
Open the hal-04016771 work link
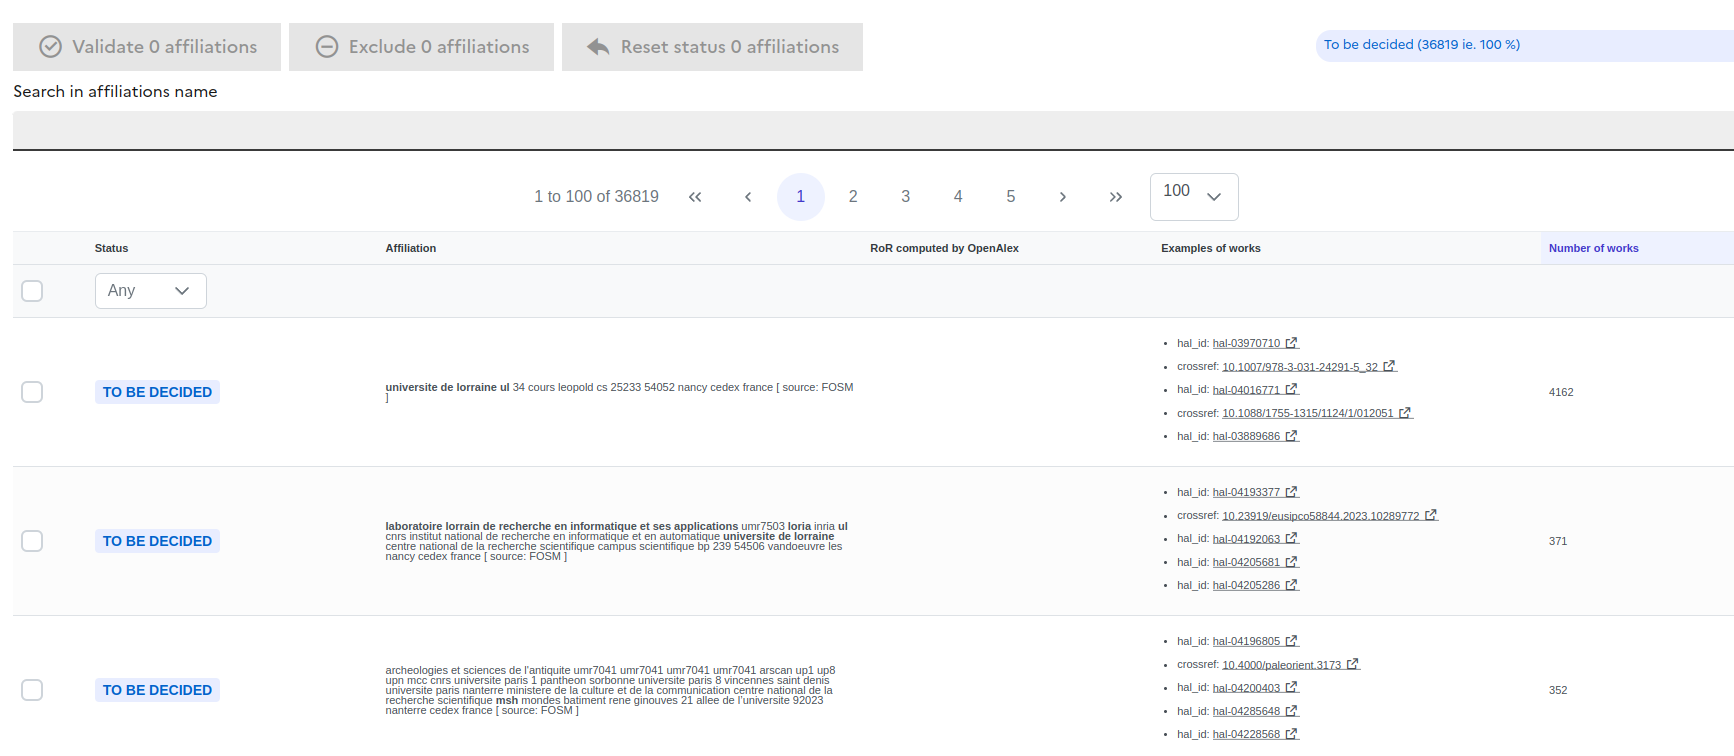pyautogui.click(x=1246, y=390)
